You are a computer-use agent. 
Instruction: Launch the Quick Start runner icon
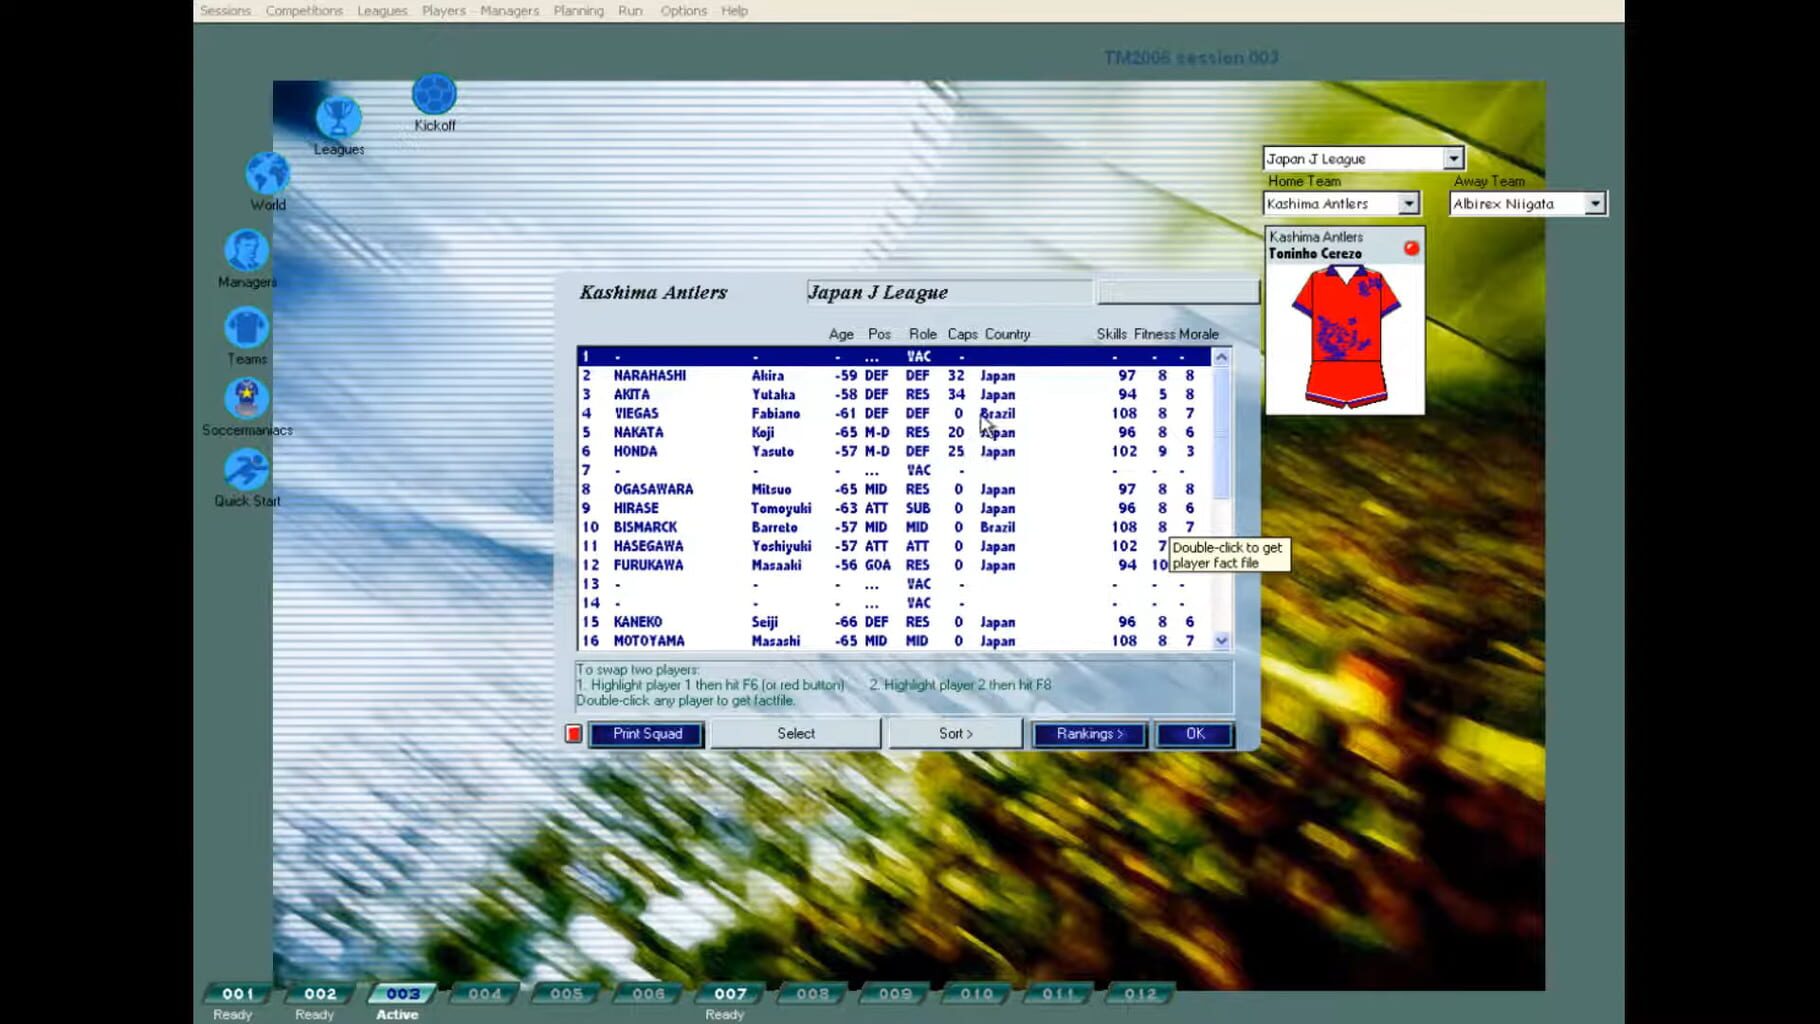point(246,470)
